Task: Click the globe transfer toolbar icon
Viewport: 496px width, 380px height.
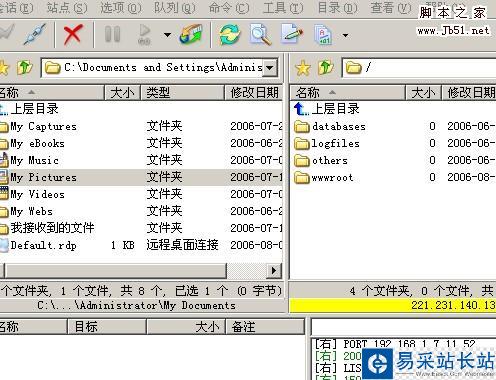Action: [x=191, y=34]
